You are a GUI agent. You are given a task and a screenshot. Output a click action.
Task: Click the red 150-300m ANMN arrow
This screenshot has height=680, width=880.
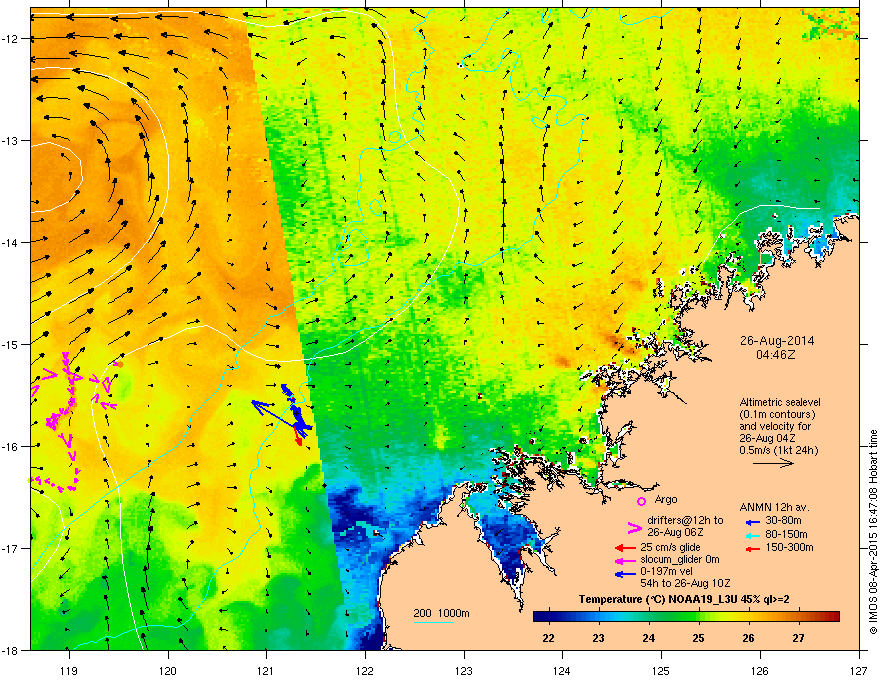tap(753, 548)
